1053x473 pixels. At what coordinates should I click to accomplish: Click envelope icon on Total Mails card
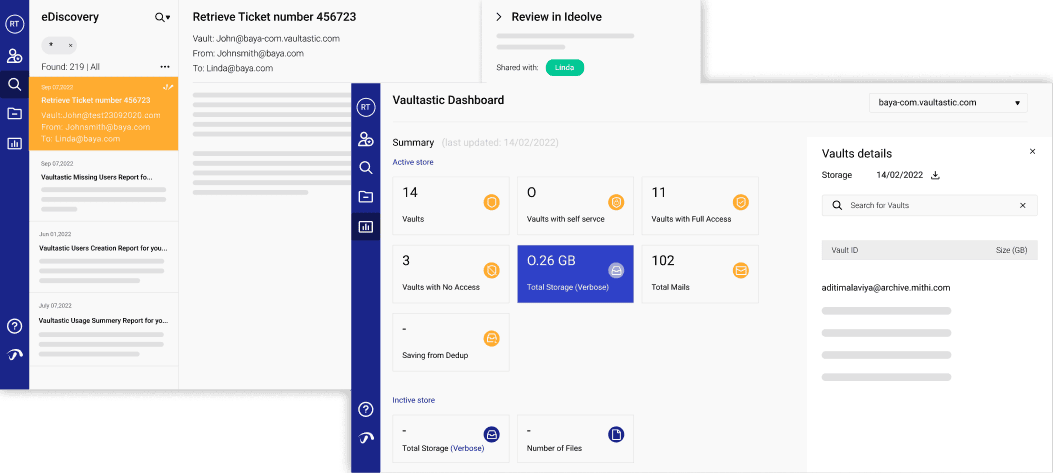click(x=741, y=270)
